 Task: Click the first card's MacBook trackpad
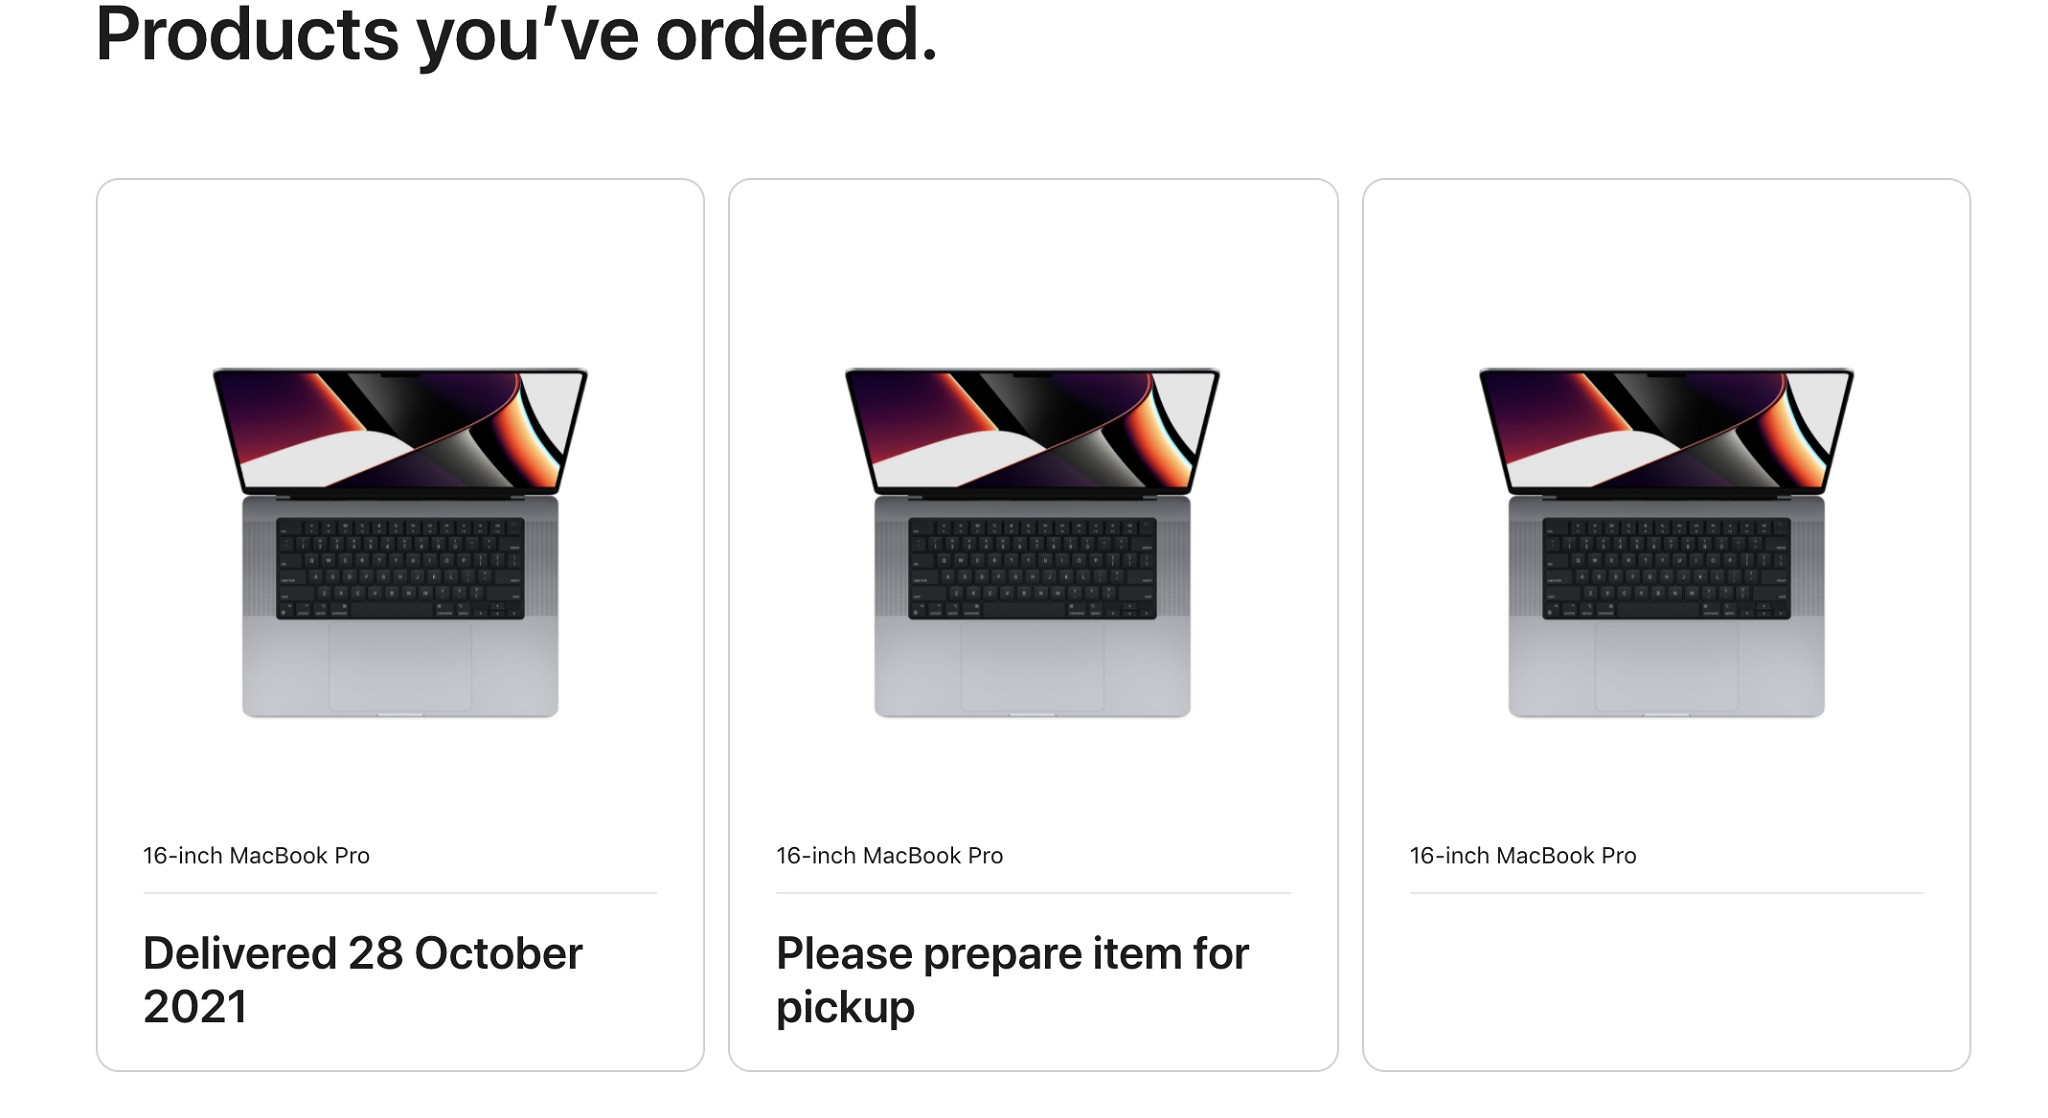pyautogui.click(x=400, y=666)
